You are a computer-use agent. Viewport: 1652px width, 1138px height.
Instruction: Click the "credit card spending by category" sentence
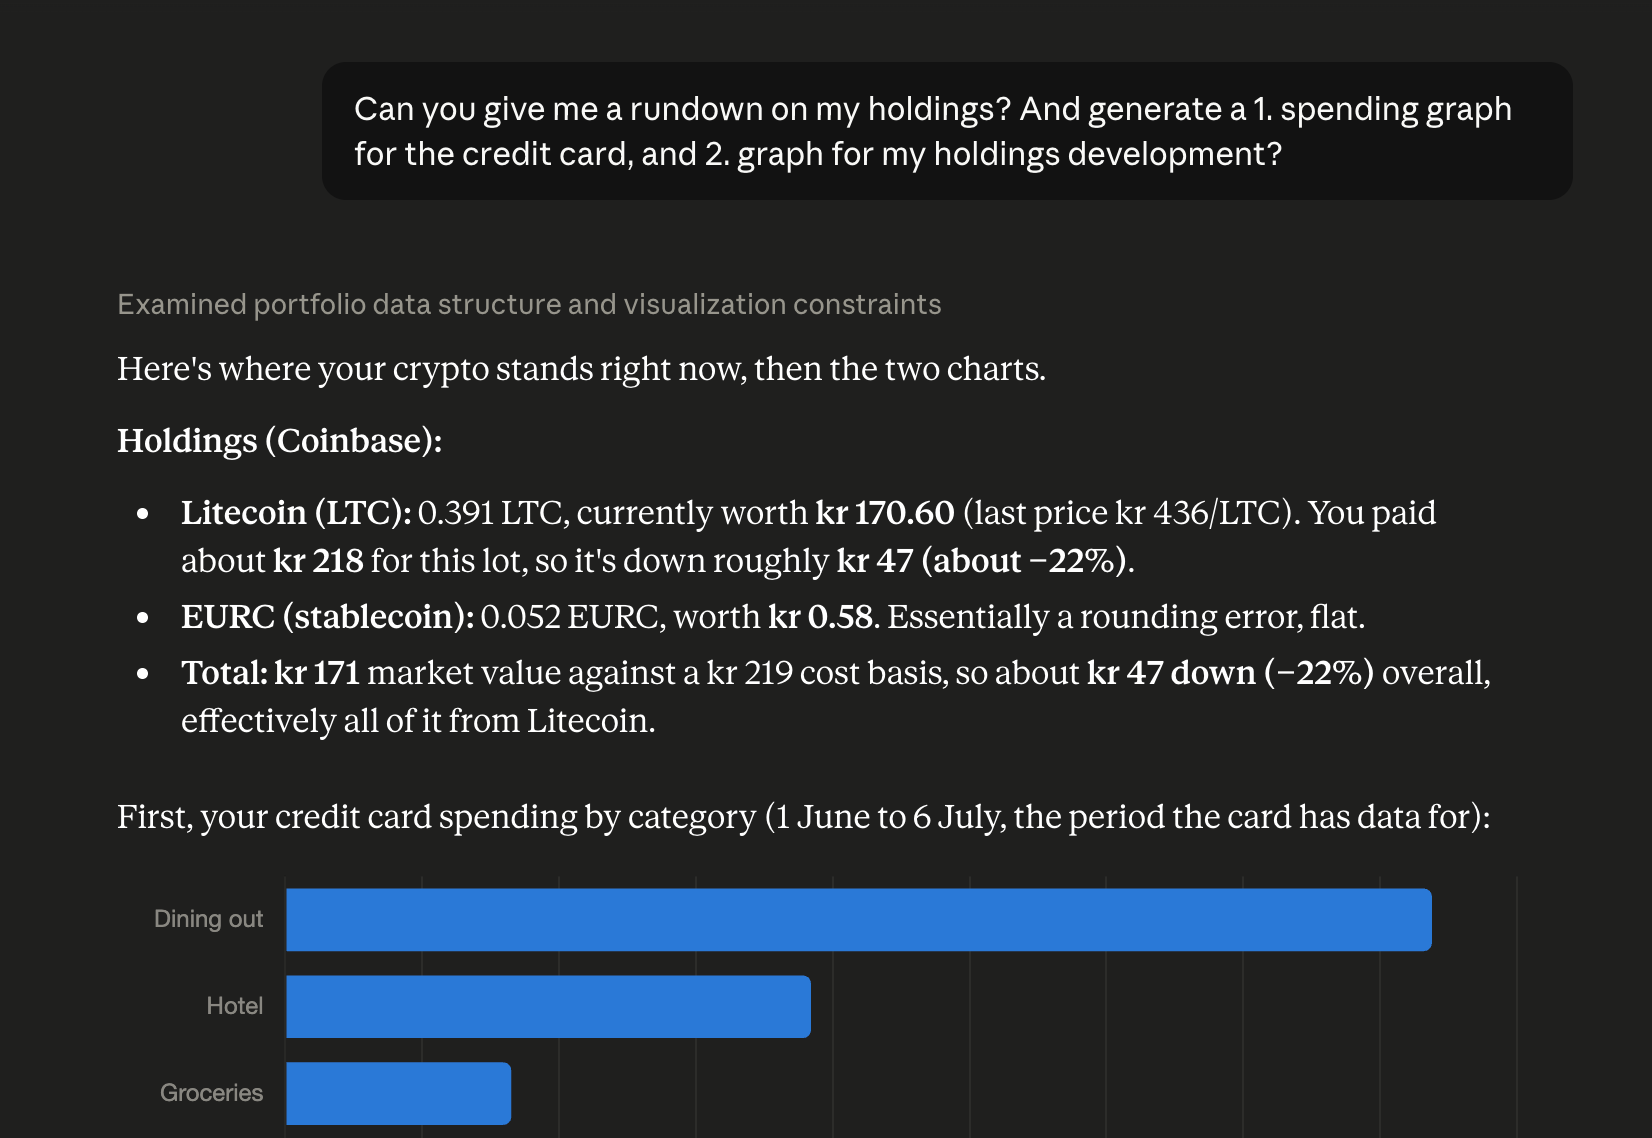[x=803, y=817]
